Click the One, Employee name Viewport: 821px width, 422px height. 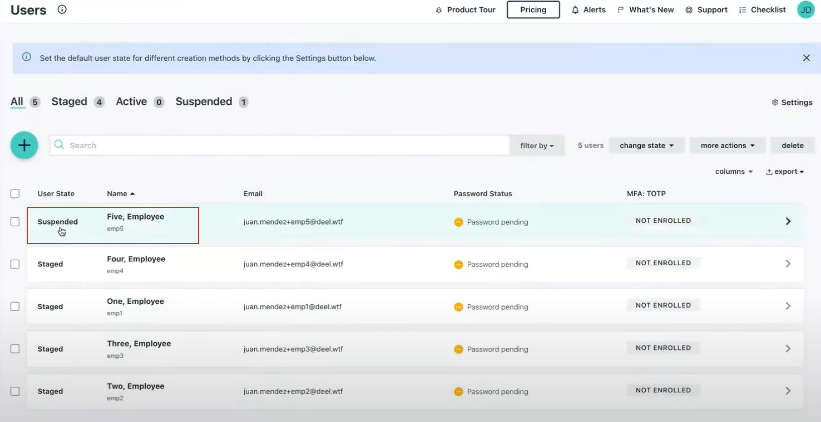pyautogui.click(x=136, y=302)
